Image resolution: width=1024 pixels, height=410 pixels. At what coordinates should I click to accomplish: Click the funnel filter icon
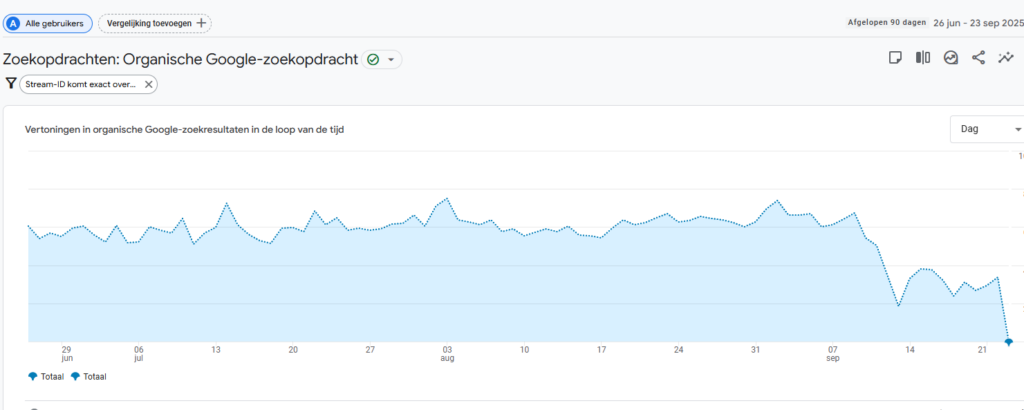tap(11, 84)
